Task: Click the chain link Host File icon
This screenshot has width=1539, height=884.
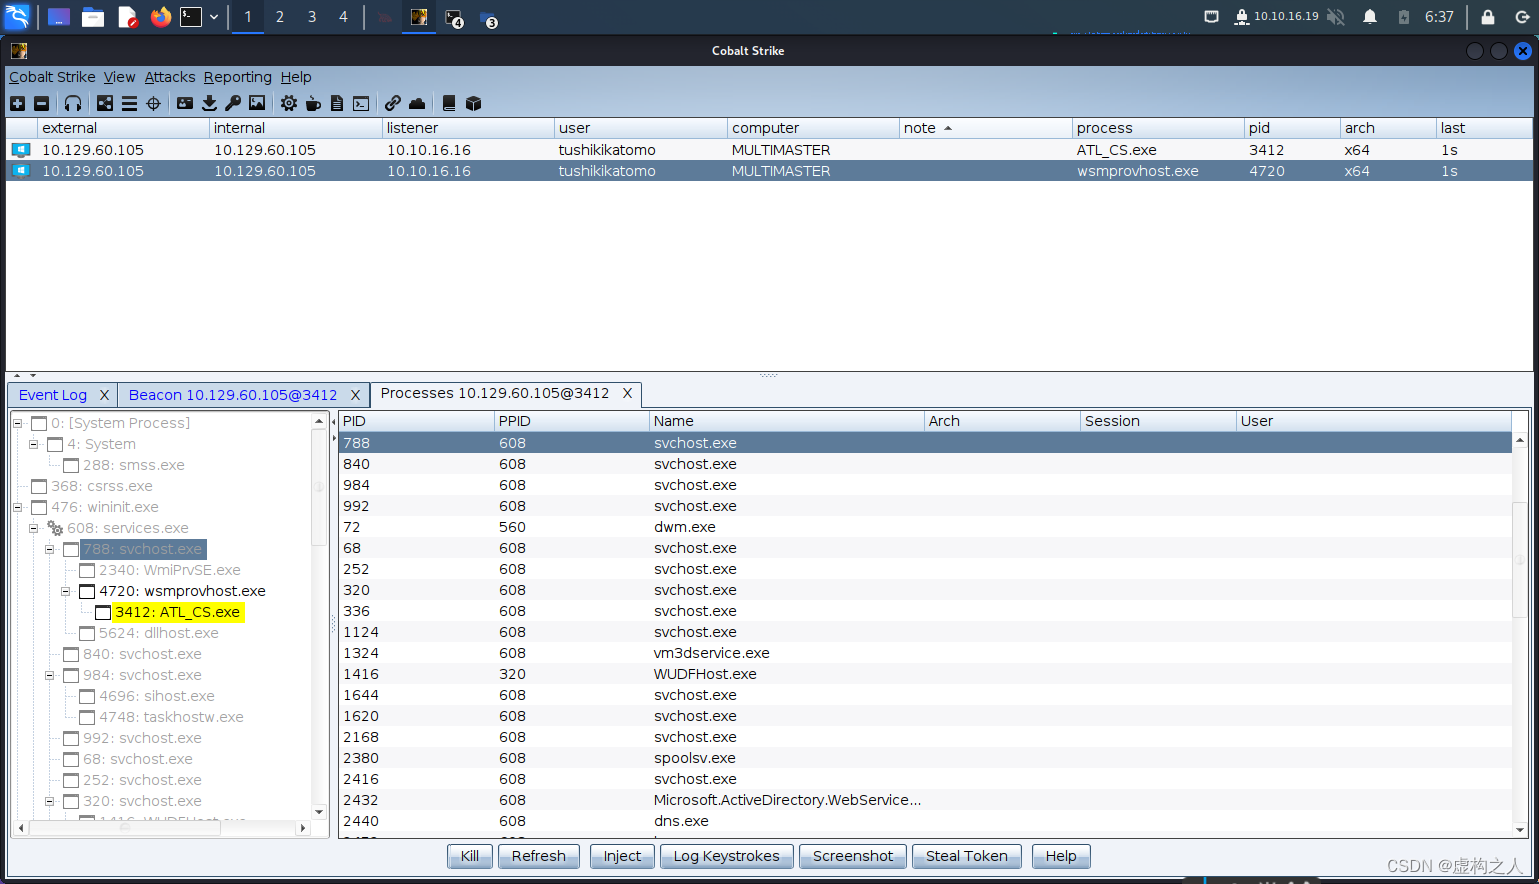Action: [x=393, y=103]
